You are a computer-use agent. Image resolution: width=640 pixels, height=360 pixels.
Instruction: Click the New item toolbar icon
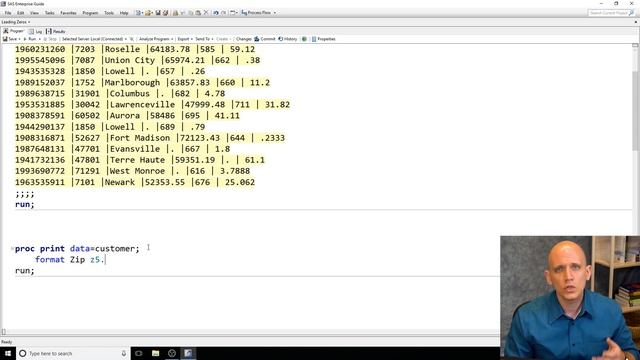tap(138, 13)
